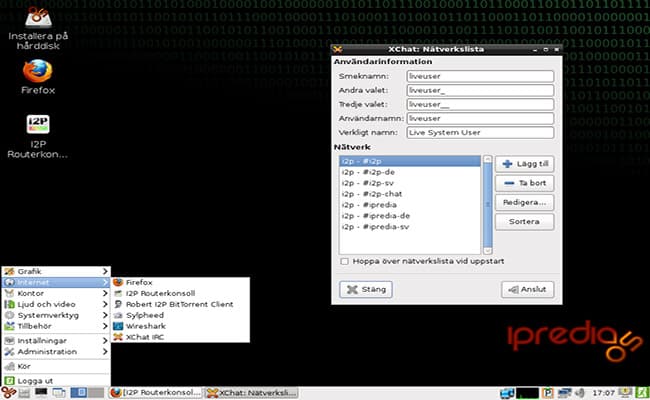Screen dimensions: 650x400
Task: Click the green logout icon at the taskbar's end
Action: coord(642,393)
